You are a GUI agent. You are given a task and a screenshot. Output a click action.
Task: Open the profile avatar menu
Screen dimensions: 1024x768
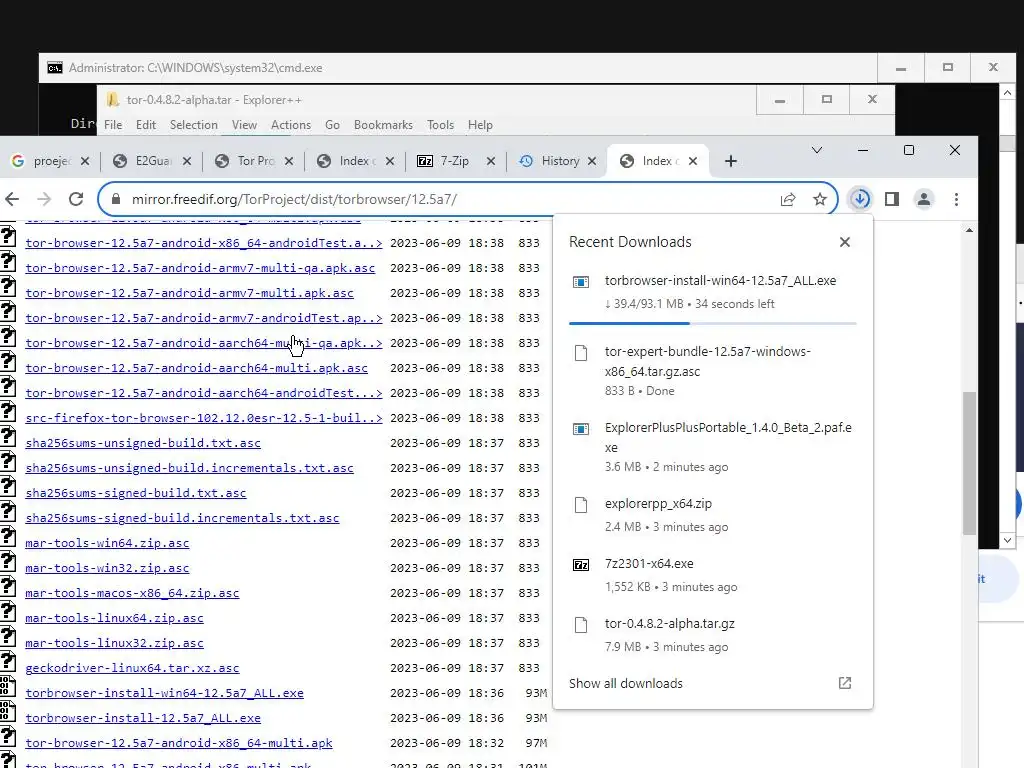click(x=923, y=199)
